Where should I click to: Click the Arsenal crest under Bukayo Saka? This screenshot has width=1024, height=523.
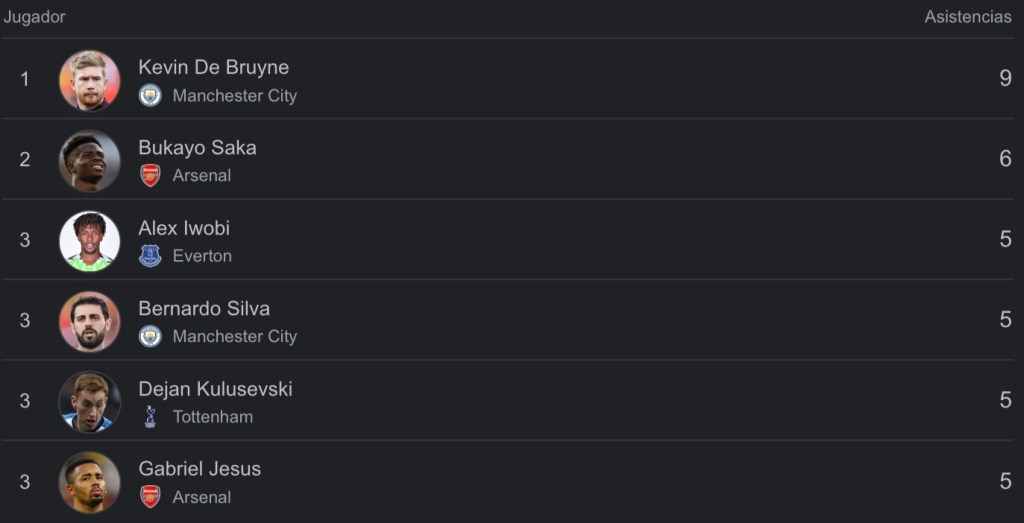[x=150, y=176]
